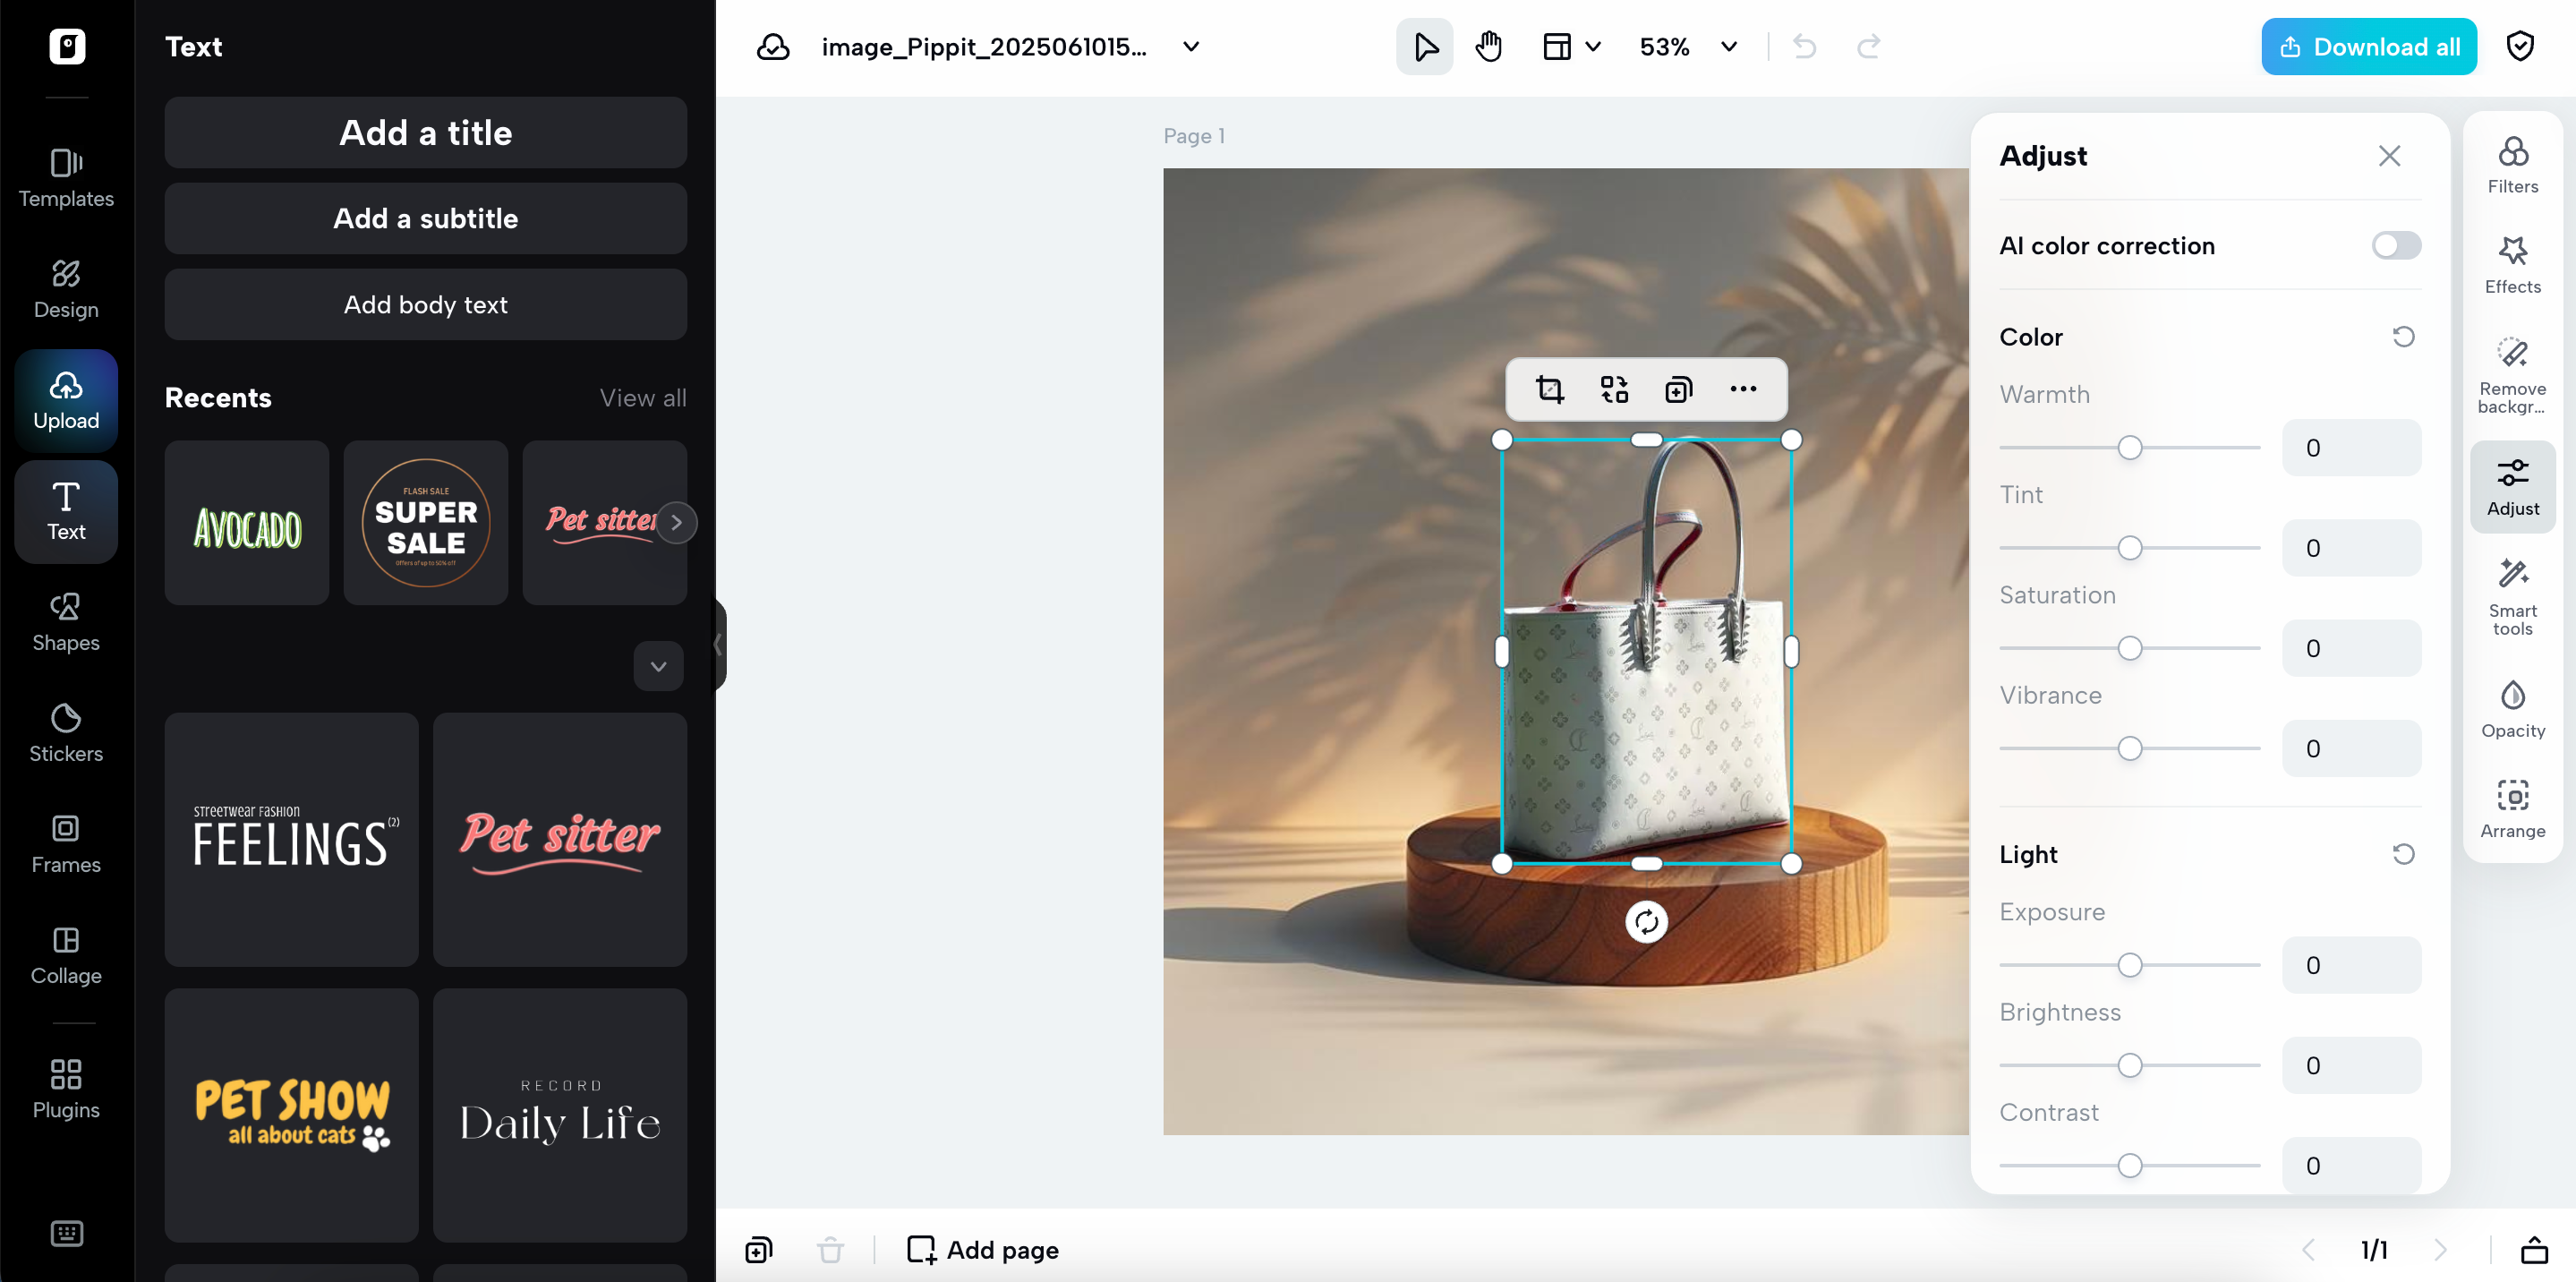Click the Add a subtitle button
This screenshot has width=2576, height=1282.
coord(425,218)
